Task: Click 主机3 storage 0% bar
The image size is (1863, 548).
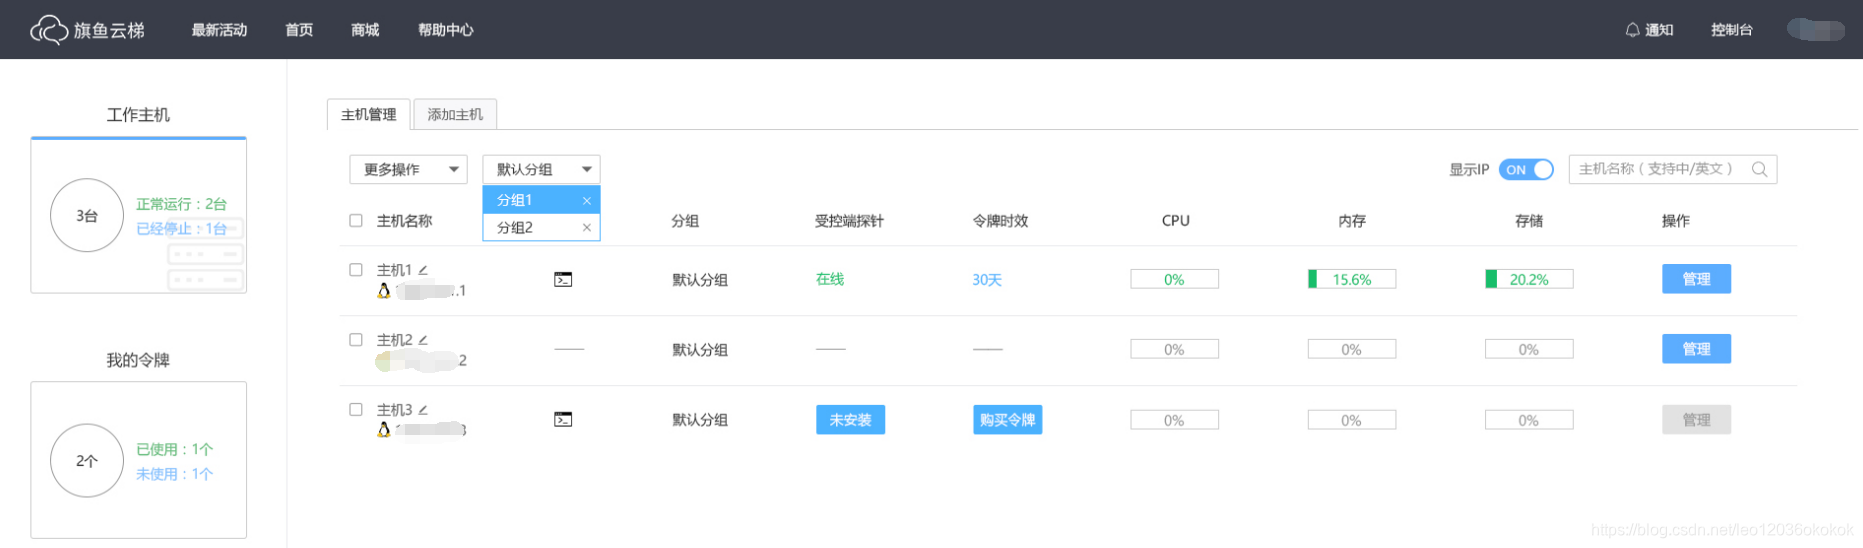Action: tap(1529, 420)
